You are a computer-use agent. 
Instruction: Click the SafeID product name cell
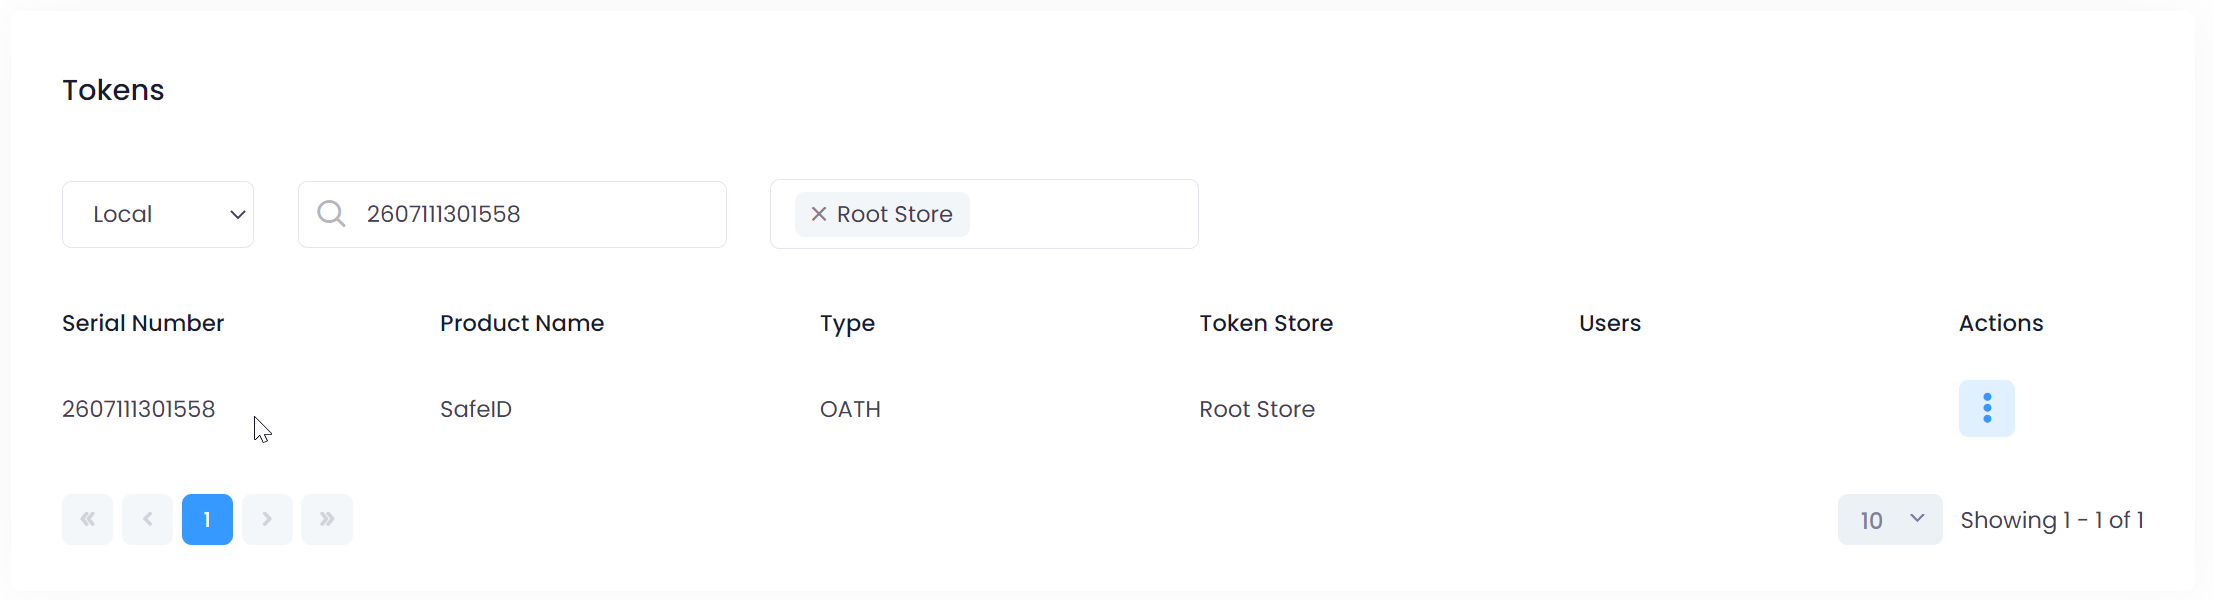click(476, 409)
